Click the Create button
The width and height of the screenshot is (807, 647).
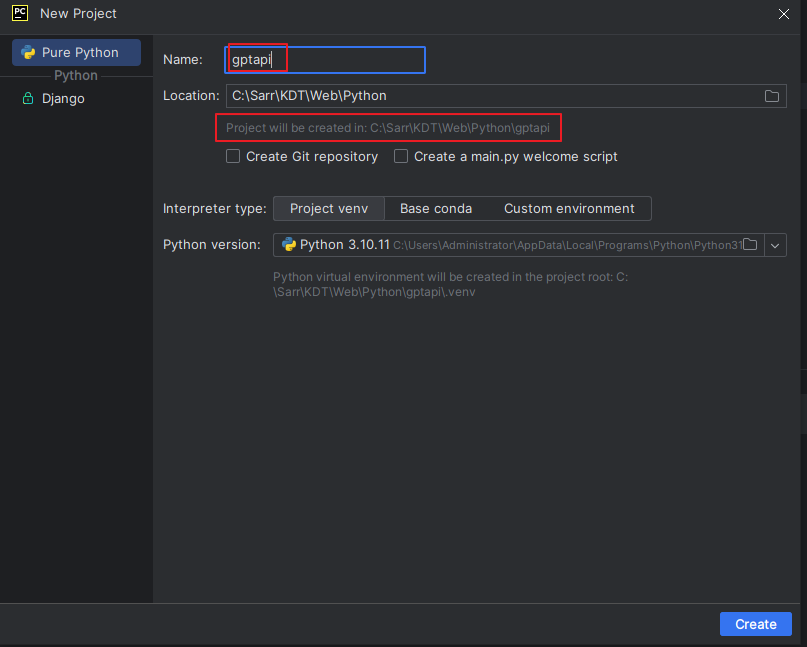(756, 624)
